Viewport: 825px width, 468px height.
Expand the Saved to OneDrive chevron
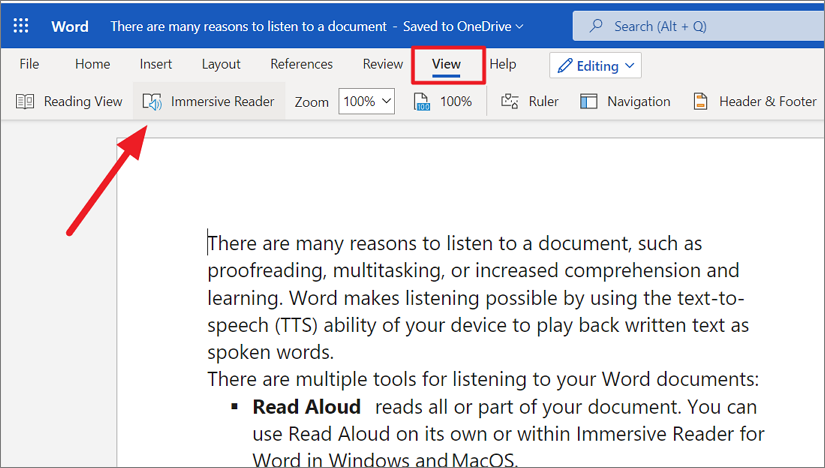pos(519,26)
